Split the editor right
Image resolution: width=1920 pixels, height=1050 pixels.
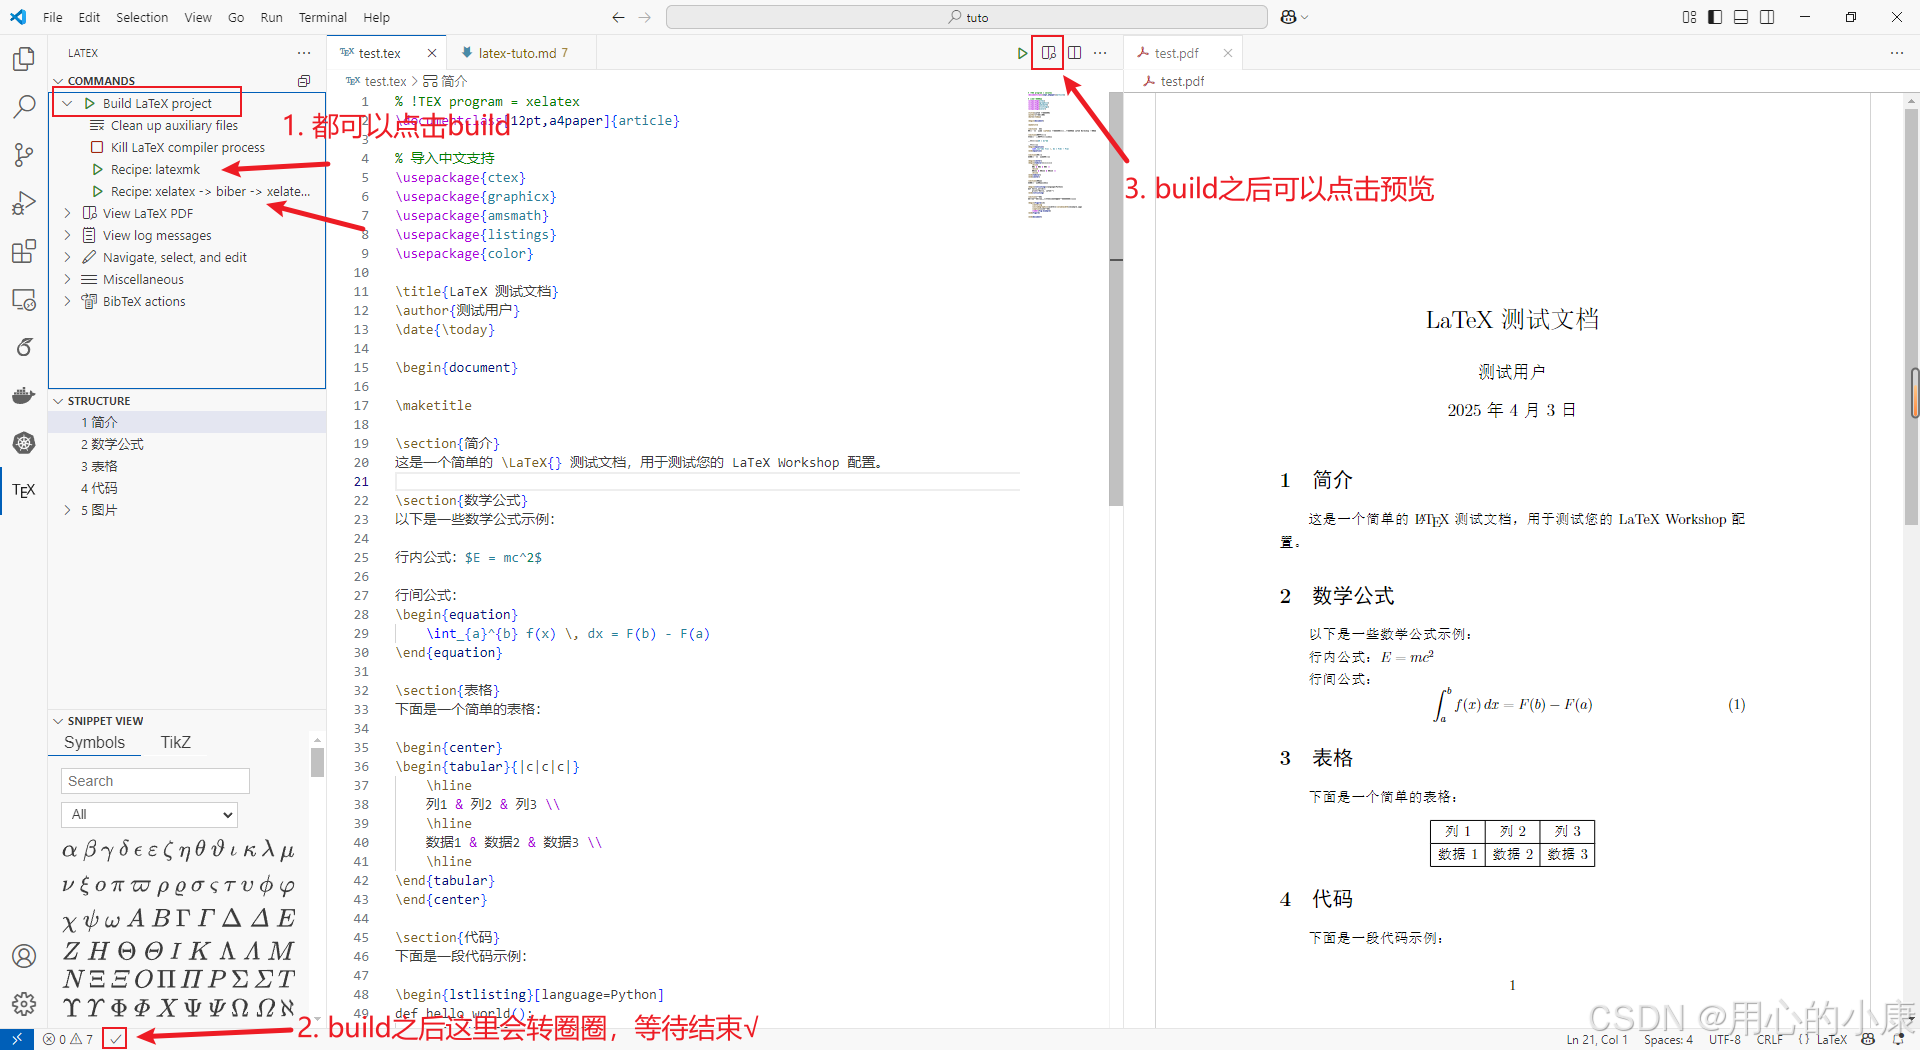(1074, 53)
